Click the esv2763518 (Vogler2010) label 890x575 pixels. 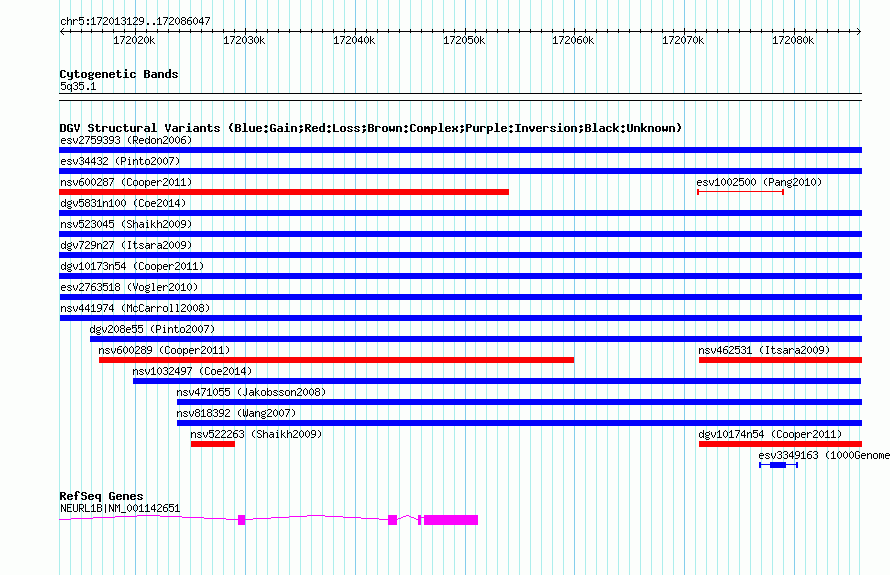[x=129, y=287]
